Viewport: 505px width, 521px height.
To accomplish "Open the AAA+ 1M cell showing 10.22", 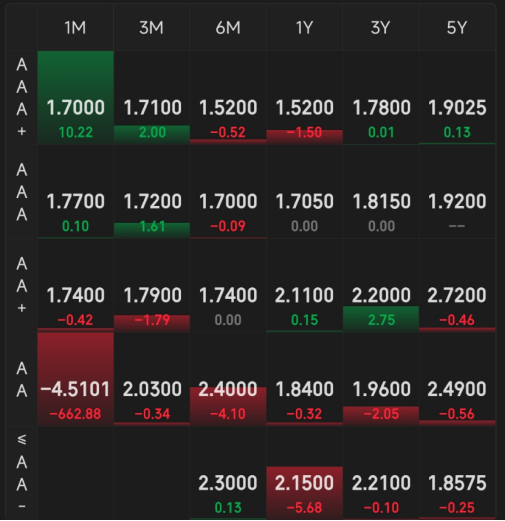I will [x=75, y=98].
